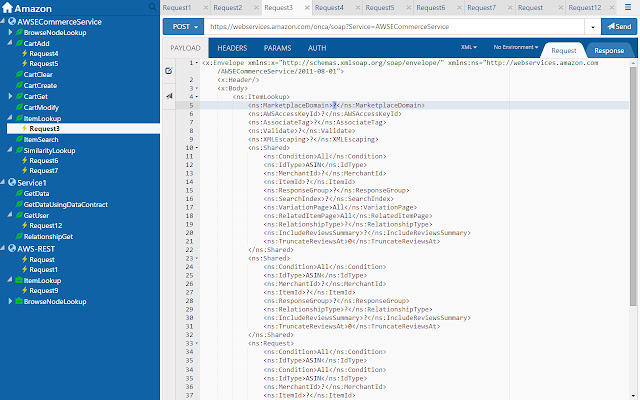Click the globe icon next to AWS-REST
640x400 pixels.
(x=11, y=248)
